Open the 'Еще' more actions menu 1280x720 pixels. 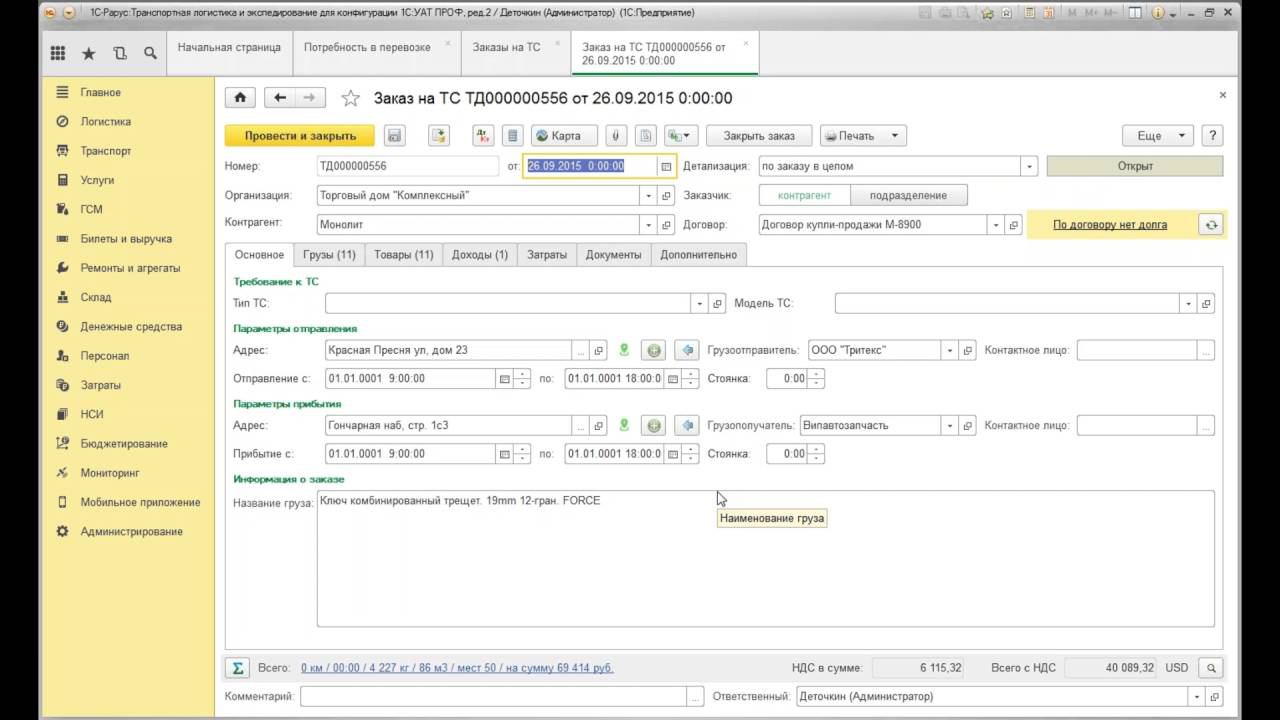pos(1158,136)
